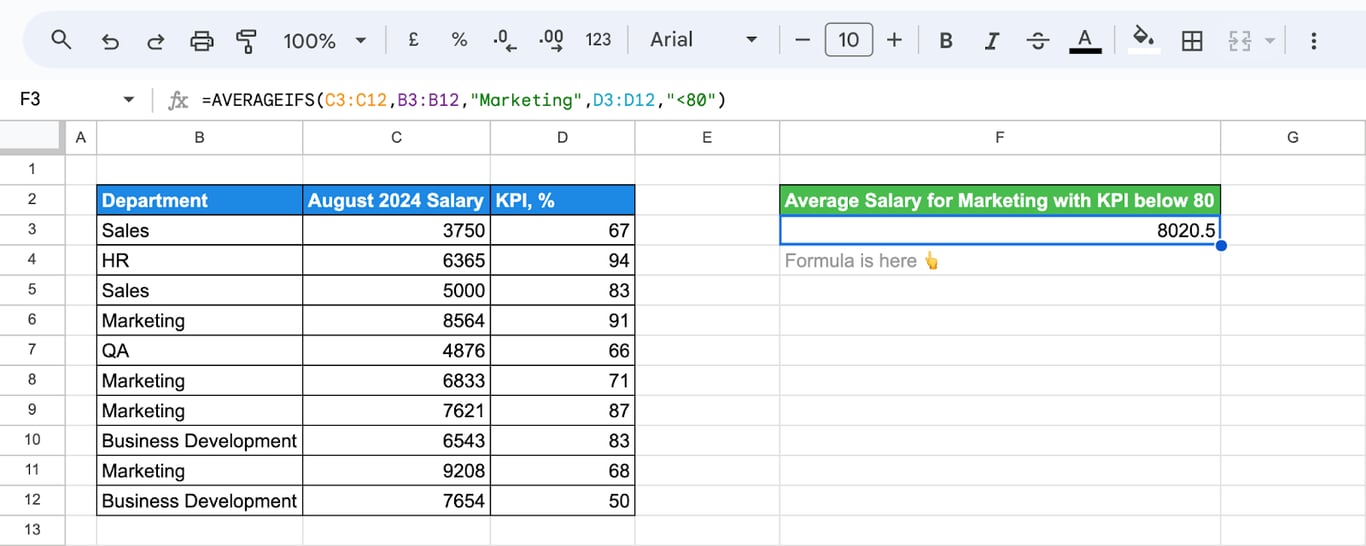Open the 100% zoom level dropdown

325,40
